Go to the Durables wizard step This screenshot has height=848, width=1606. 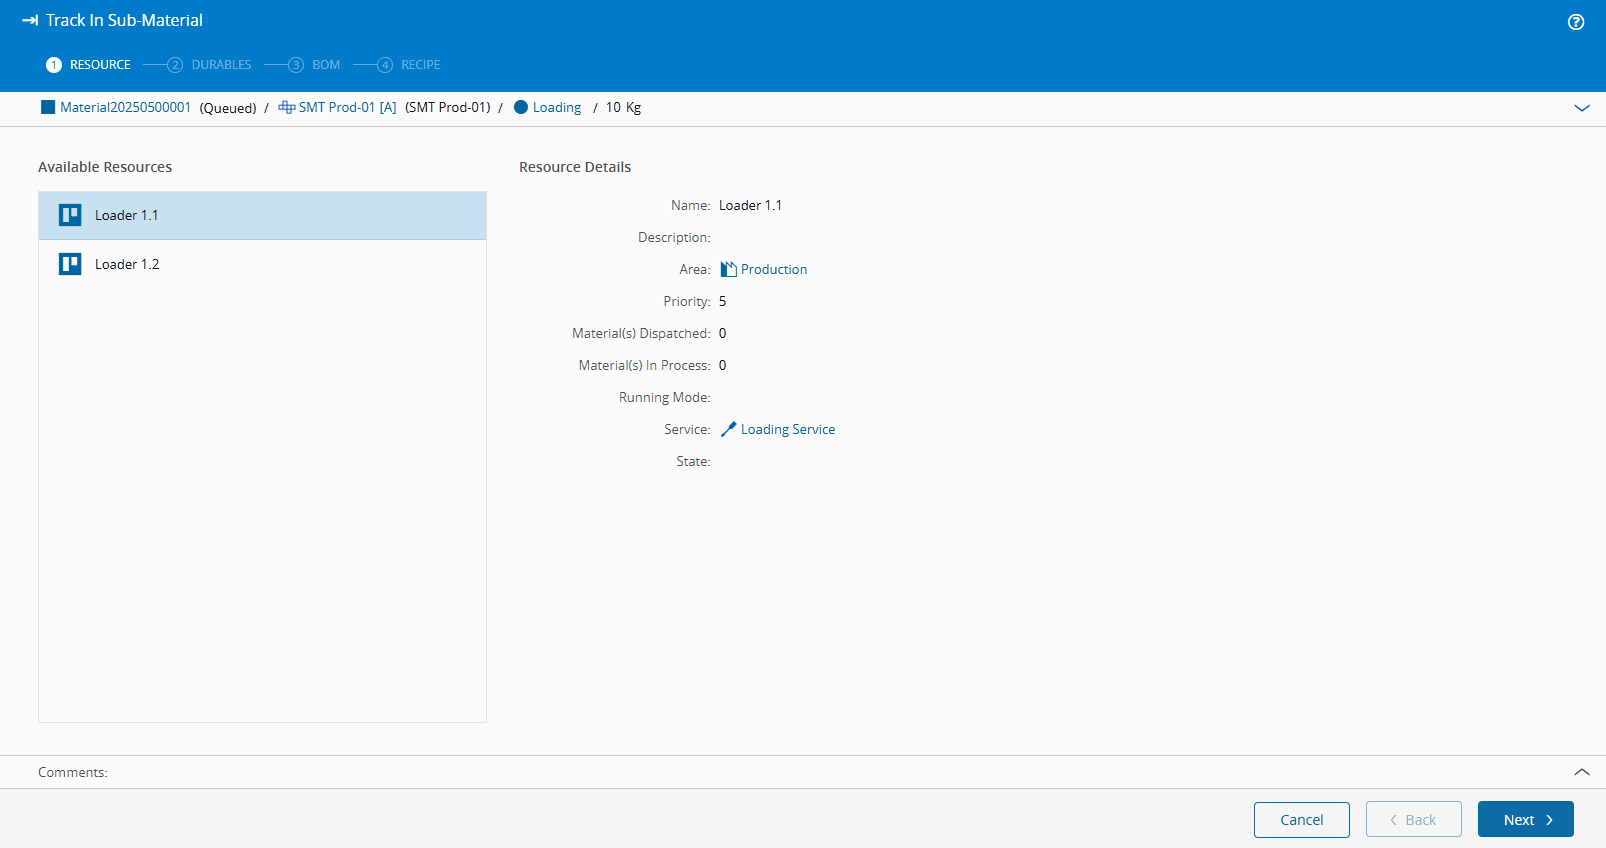coord(221,65)
